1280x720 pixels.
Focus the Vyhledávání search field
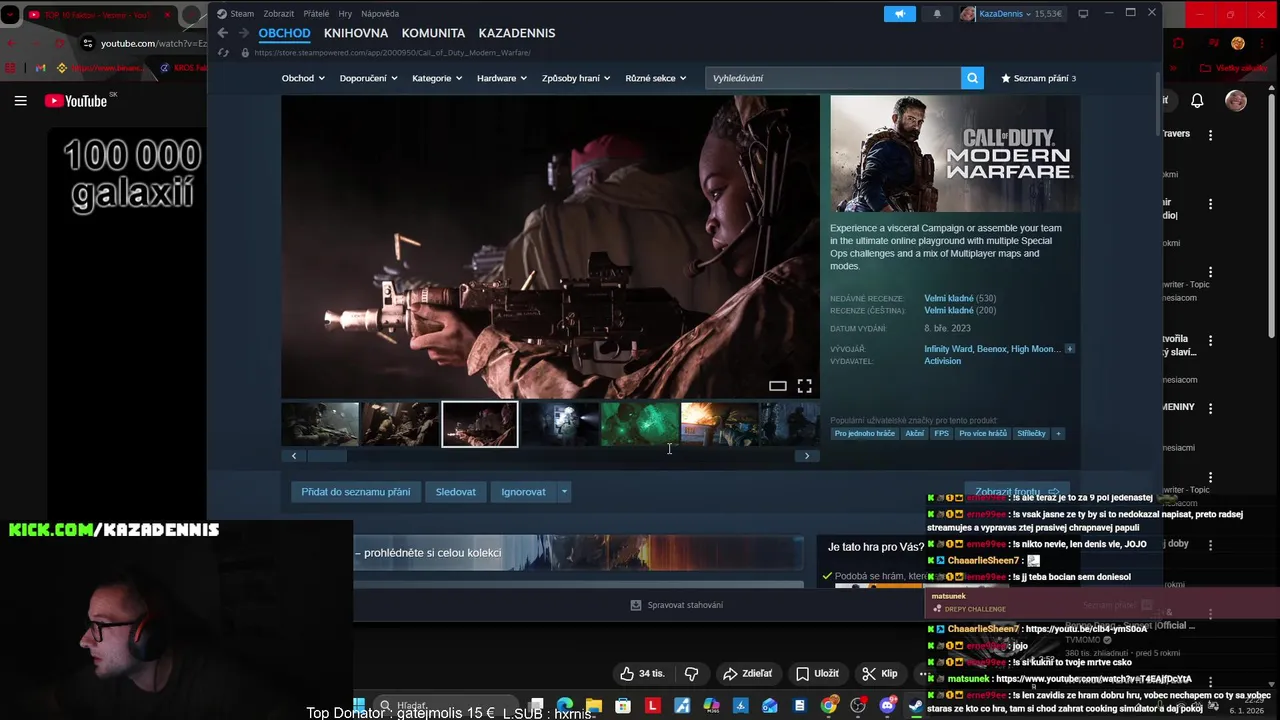833,78
